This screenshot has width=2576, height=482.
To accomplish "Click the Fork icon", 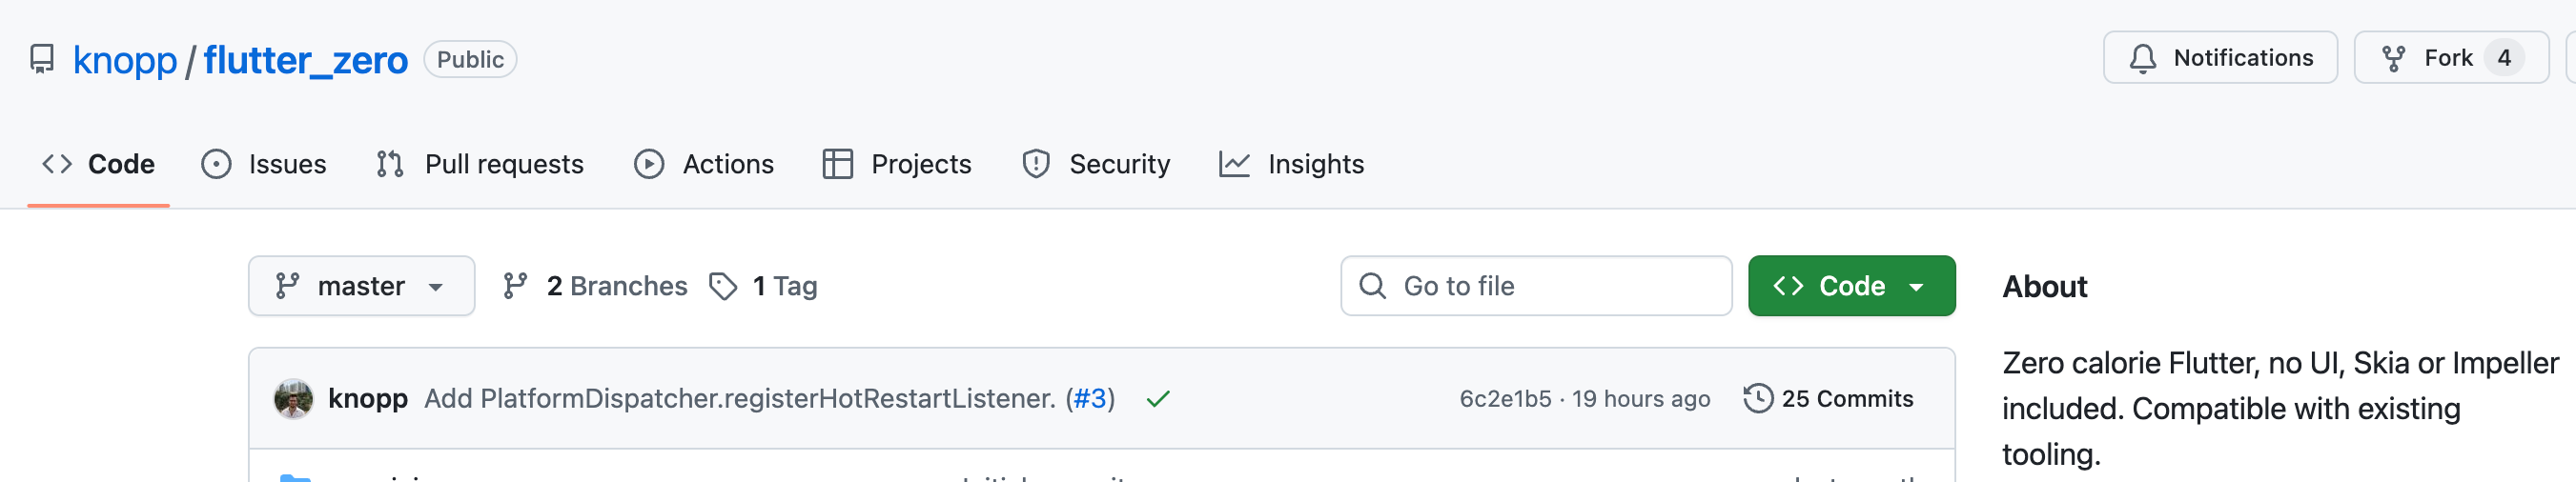I will tap(2393, 59).
